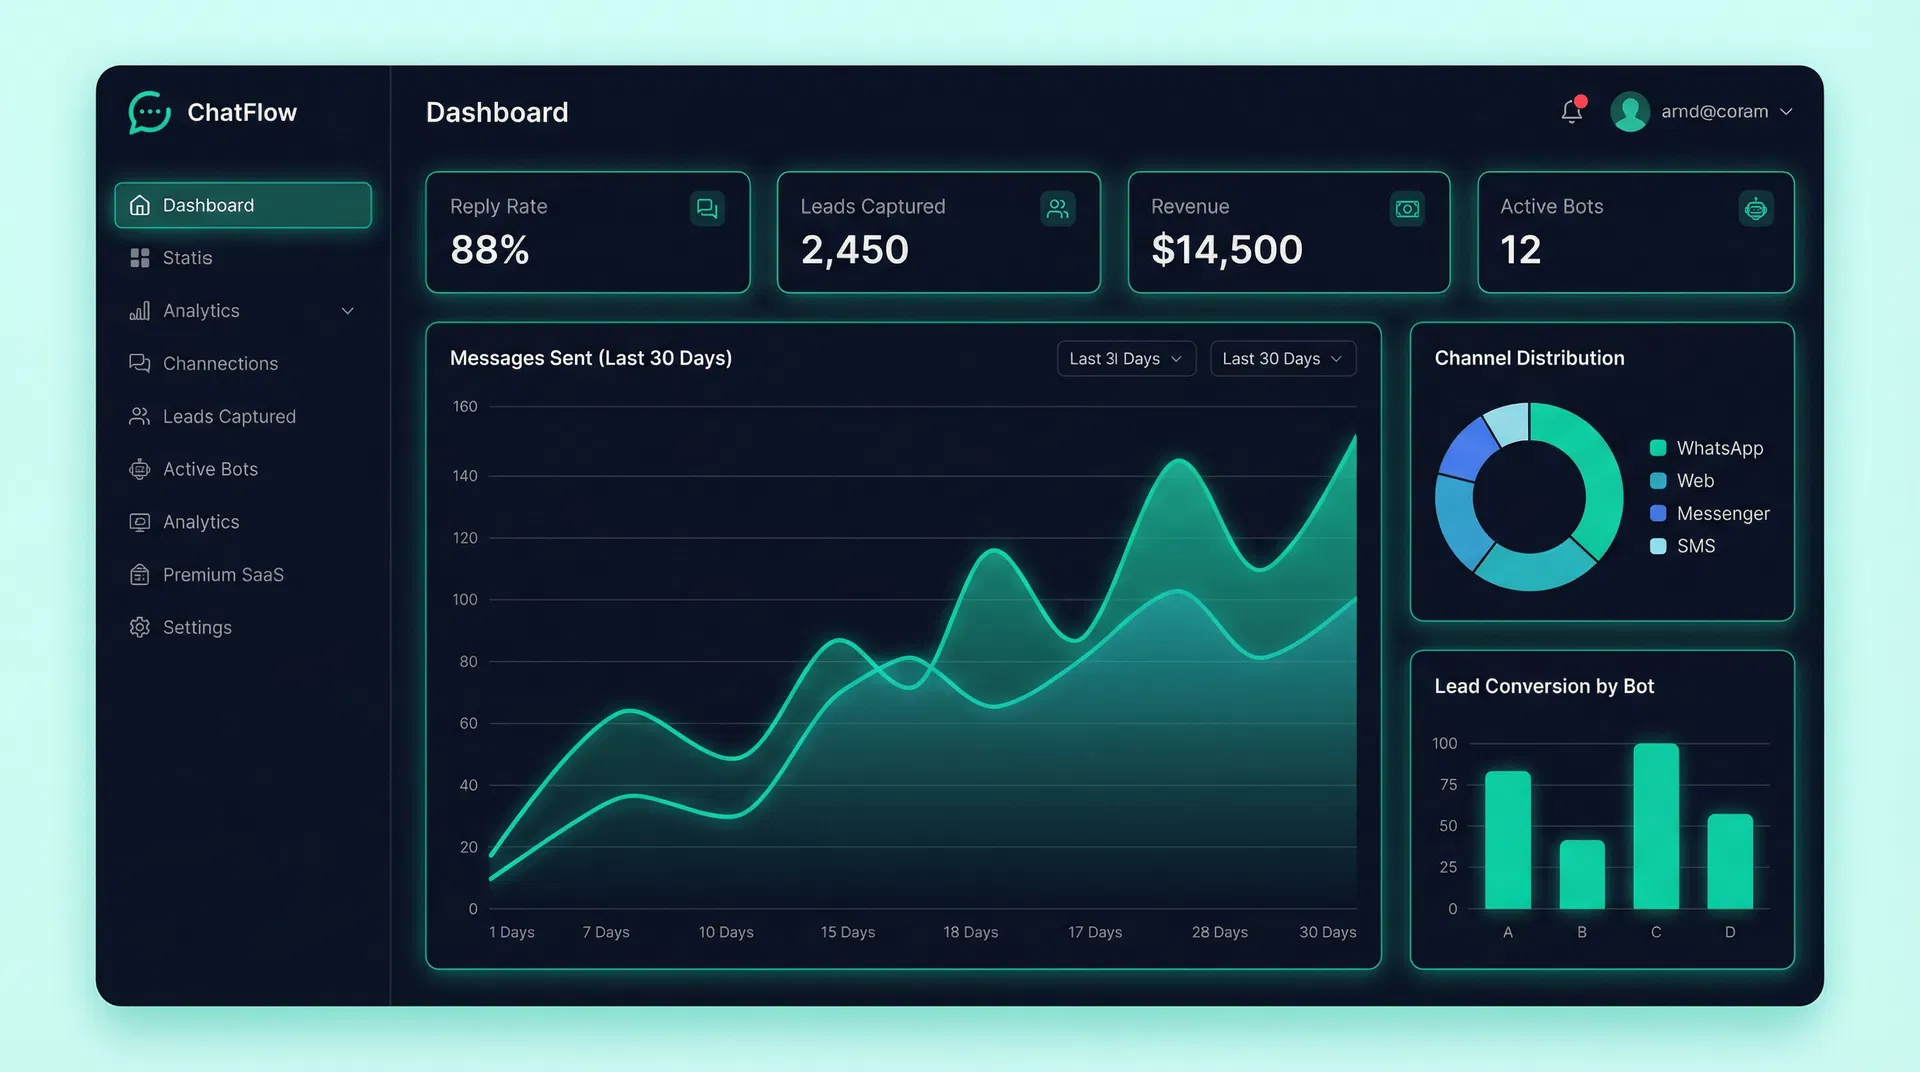Click the Active Bots robot icon
The width and height of the screenshot is (1920, 1072).
coord(1756,209)
